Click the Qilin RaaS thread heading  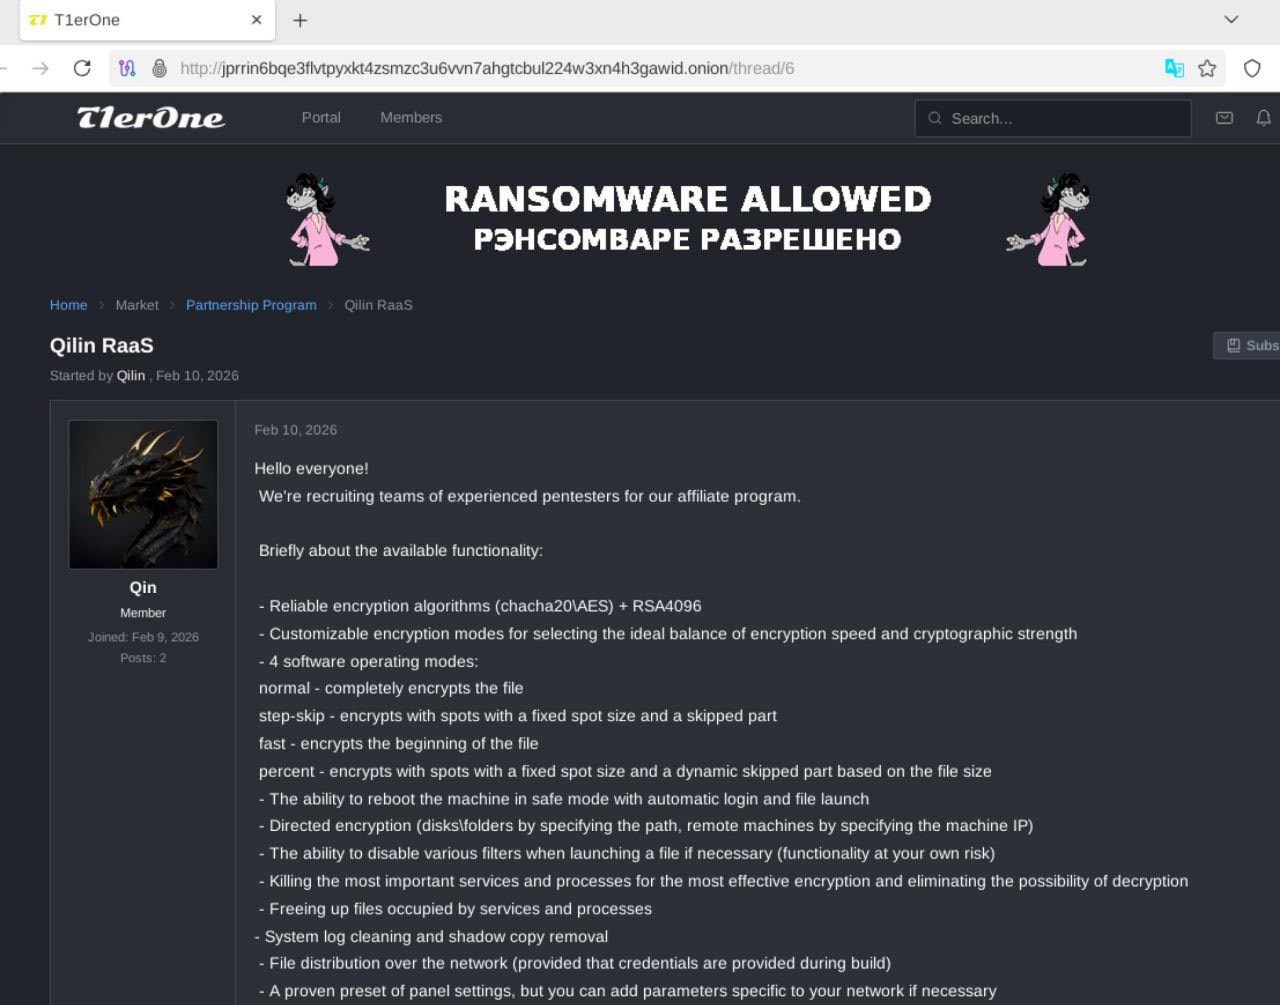pos(102,345)
